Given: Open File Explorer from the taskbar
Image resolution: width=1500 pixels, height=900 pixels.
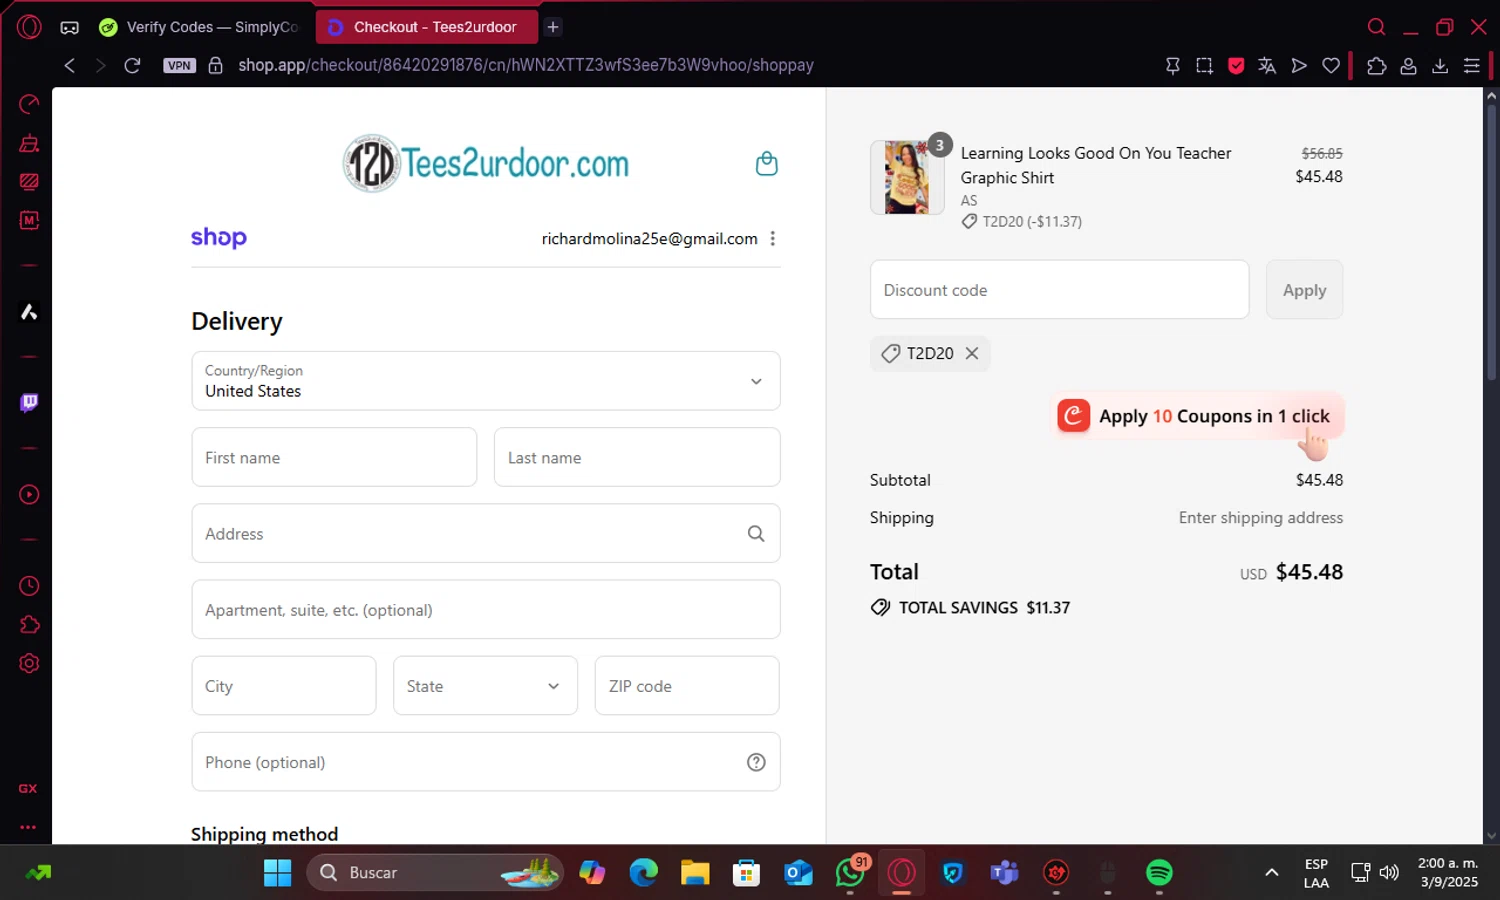Looking at the screenshot, I should pos(695,872).
